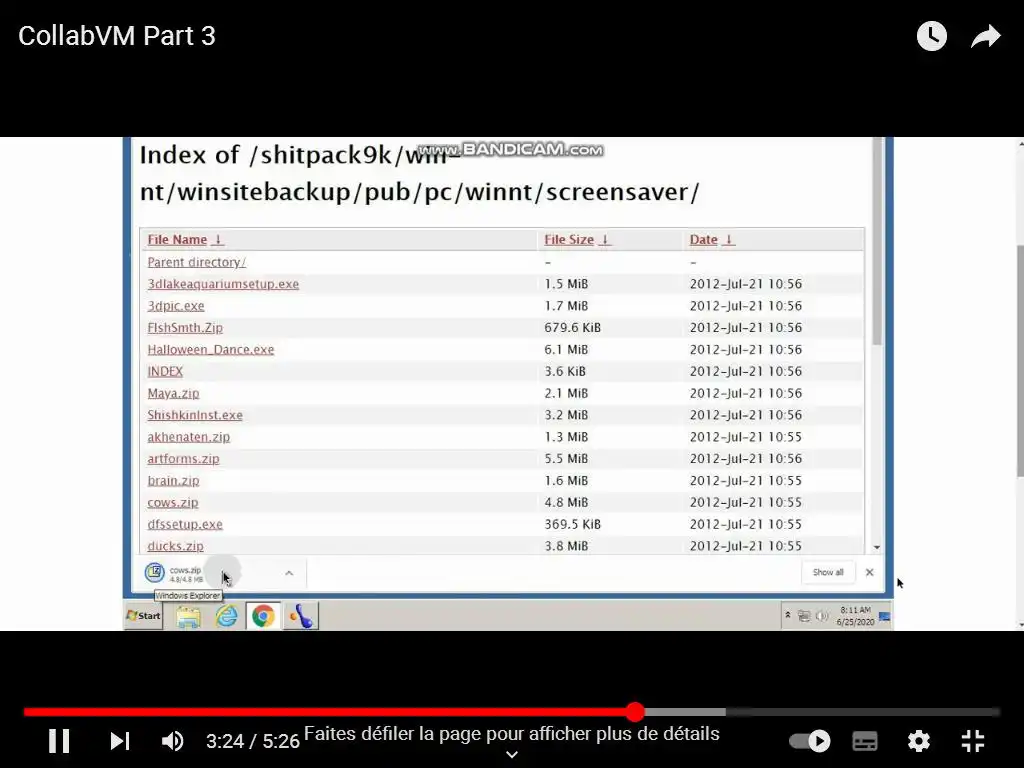Toggle the autoplay switch
The height and width of the screenshot is (768, 1024).
(810, 741)
